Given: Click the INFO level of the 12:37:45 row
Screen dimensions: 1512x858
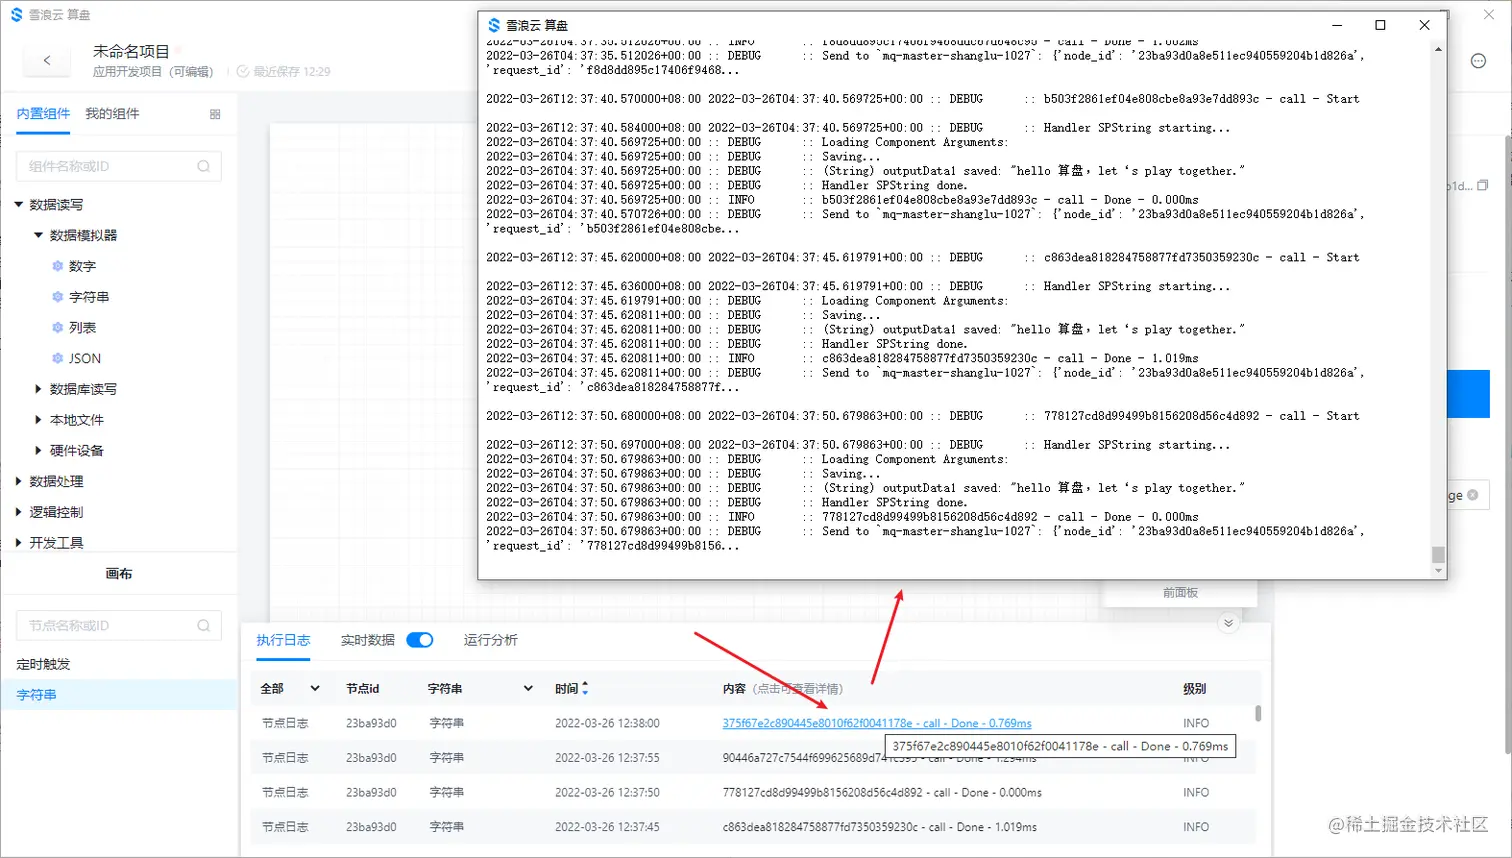Looking at the screenshot, I should [x=1196, y=827].
